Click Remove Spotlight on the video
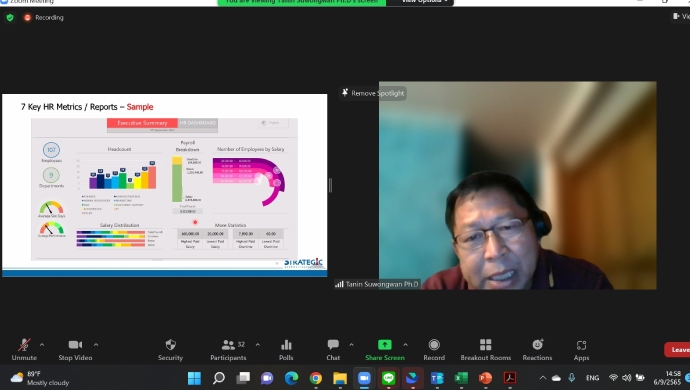Screen dimensions: 690x390 (373, 93)
